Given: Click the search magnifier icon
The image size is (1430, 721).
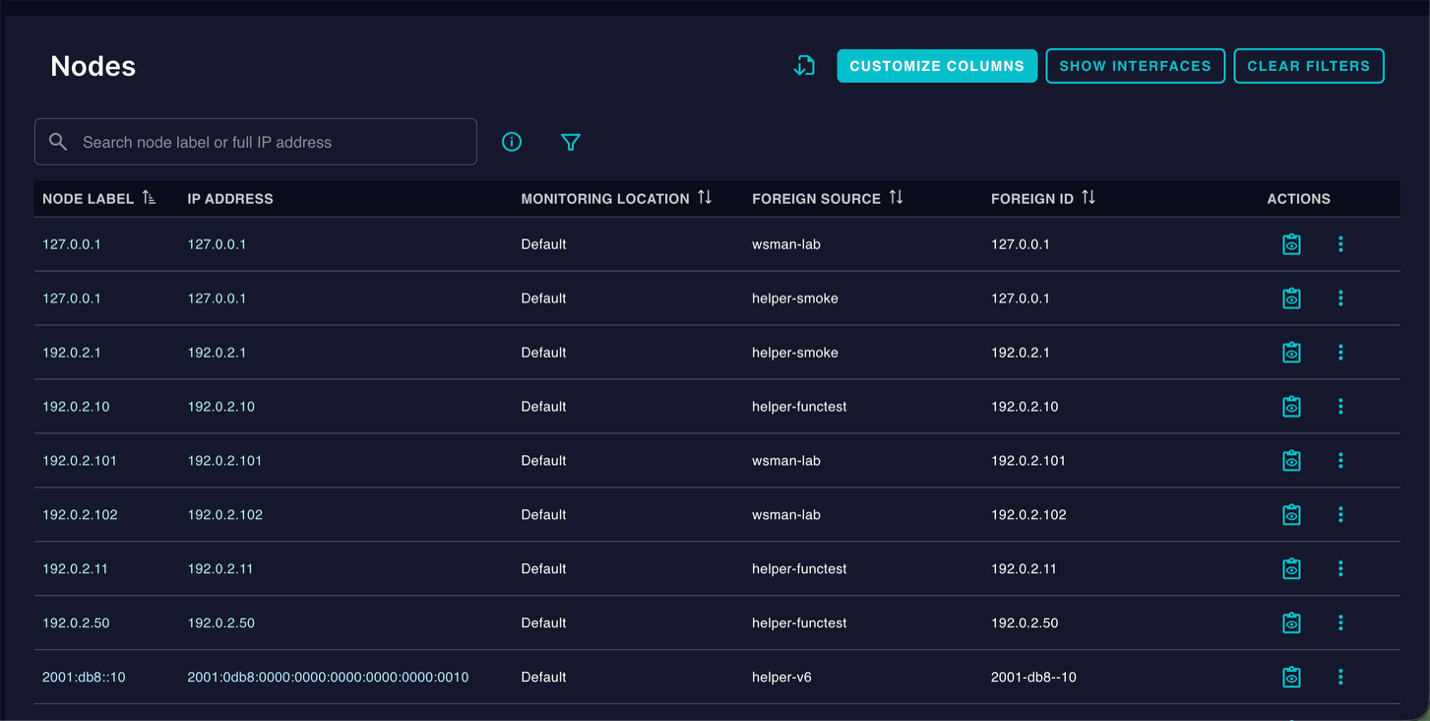Looking at the screenshot, I should click(x=59, y=142).
